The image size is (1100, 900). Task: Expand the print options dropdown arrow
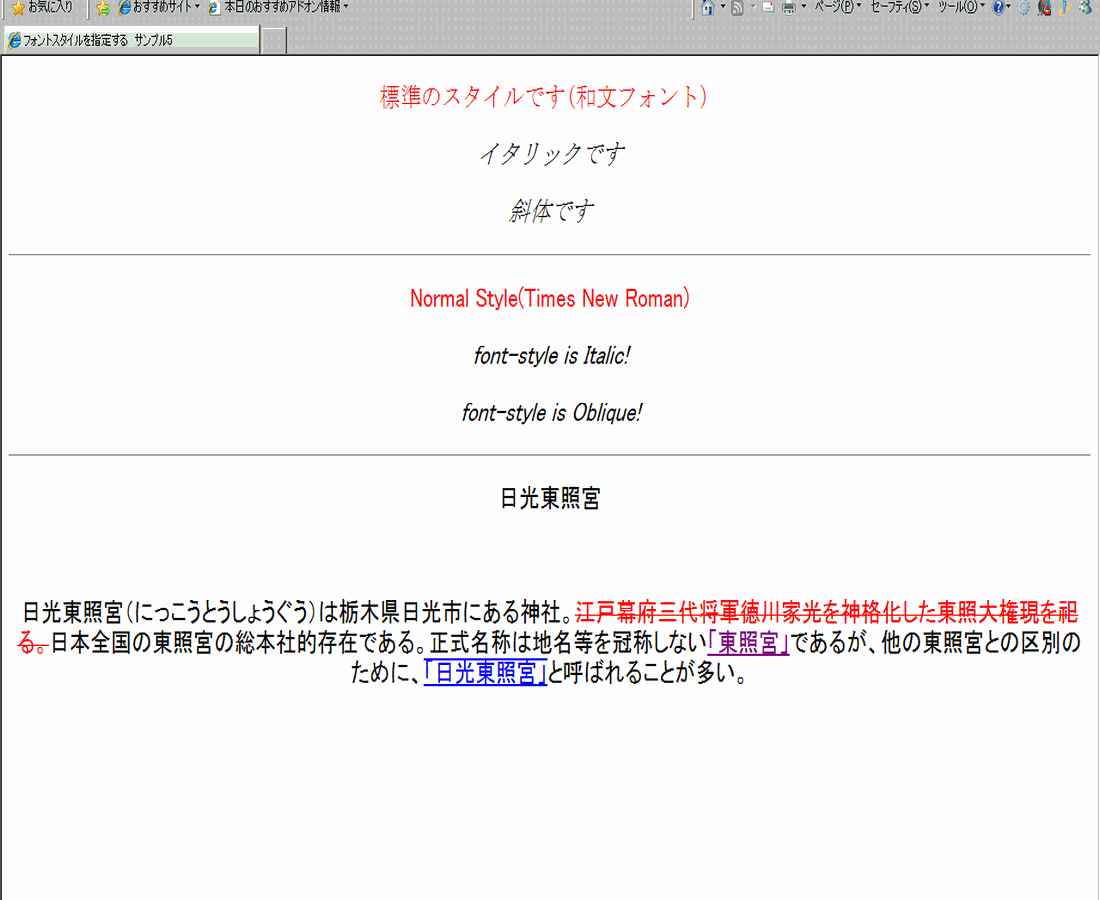803,6
